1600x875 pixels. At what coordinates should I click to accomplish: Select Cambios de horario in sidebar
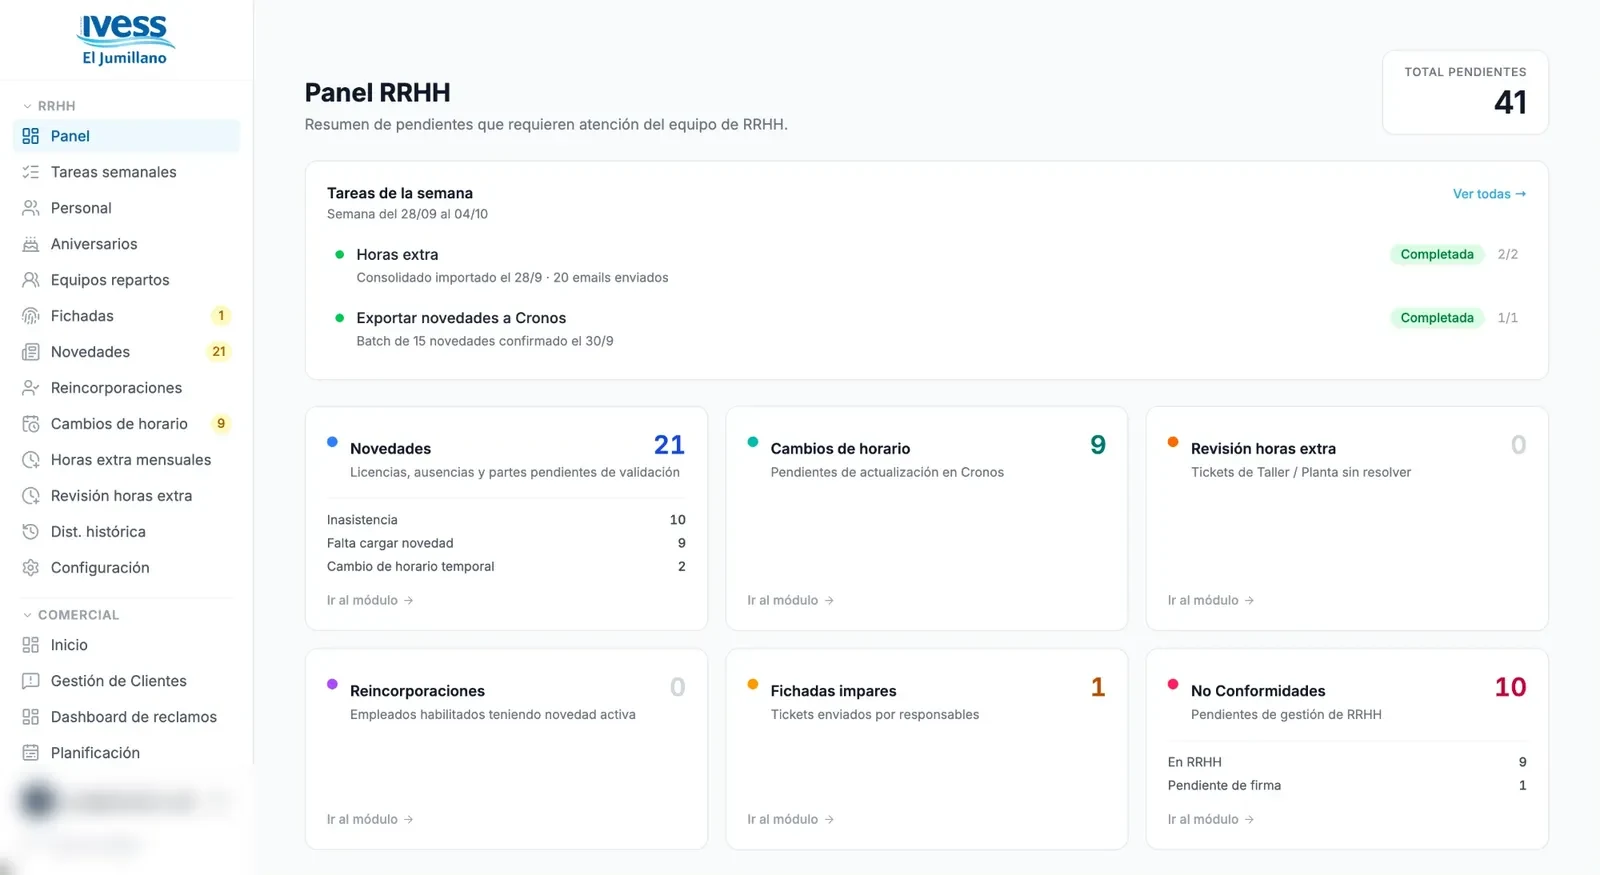click(126, 424)
